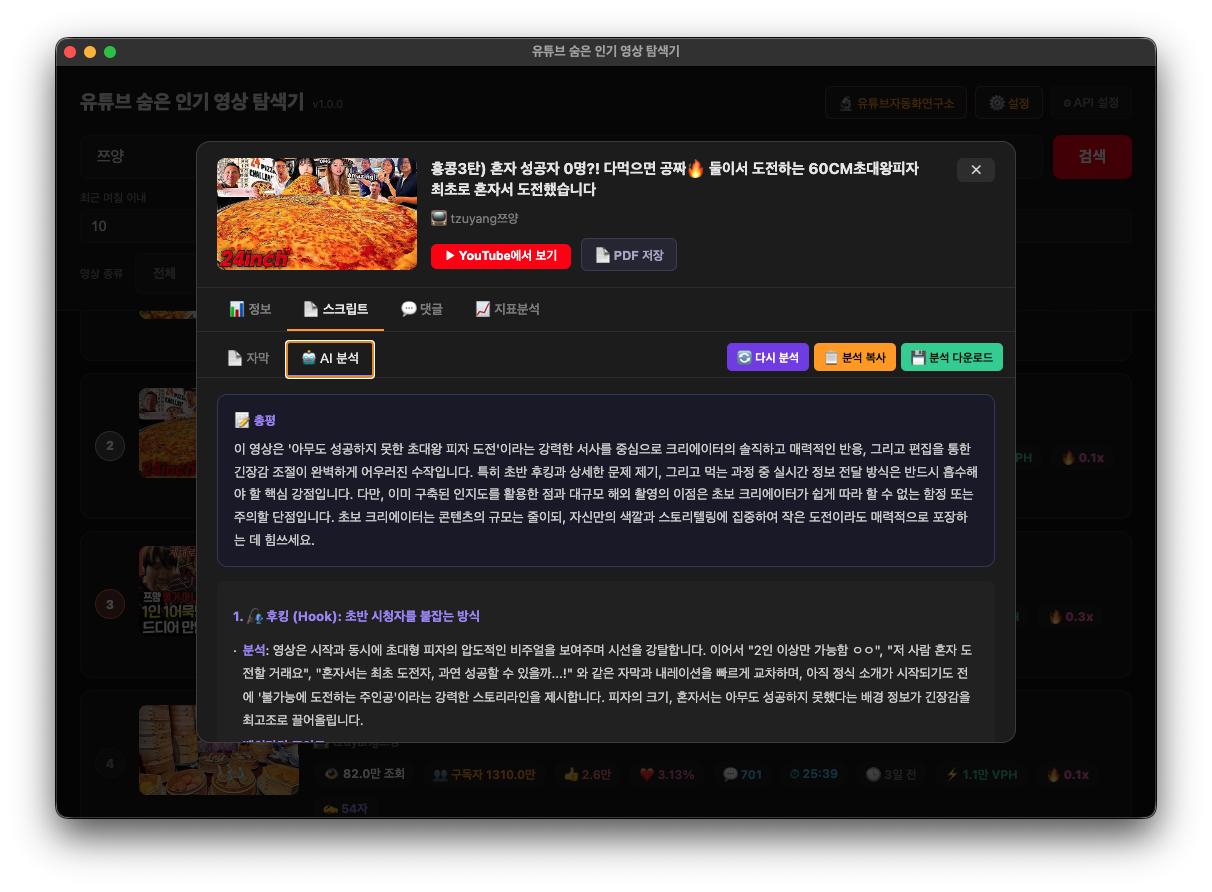The width and height of the screenshot is (1212, 892).
Task: Click the recent days field showing 10
Action: pos(138,226)
